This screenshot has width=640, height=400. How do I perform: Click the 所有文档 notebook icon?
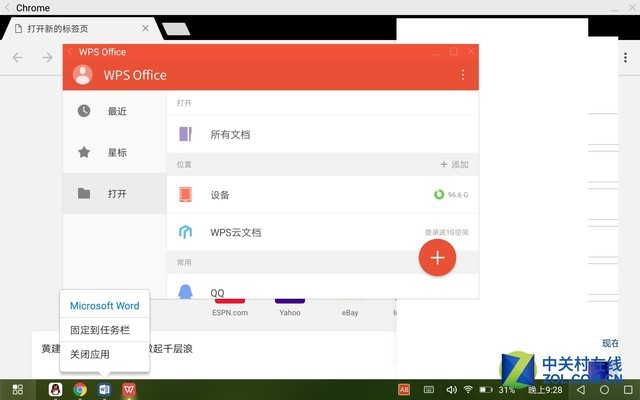(x=185, y=134)
